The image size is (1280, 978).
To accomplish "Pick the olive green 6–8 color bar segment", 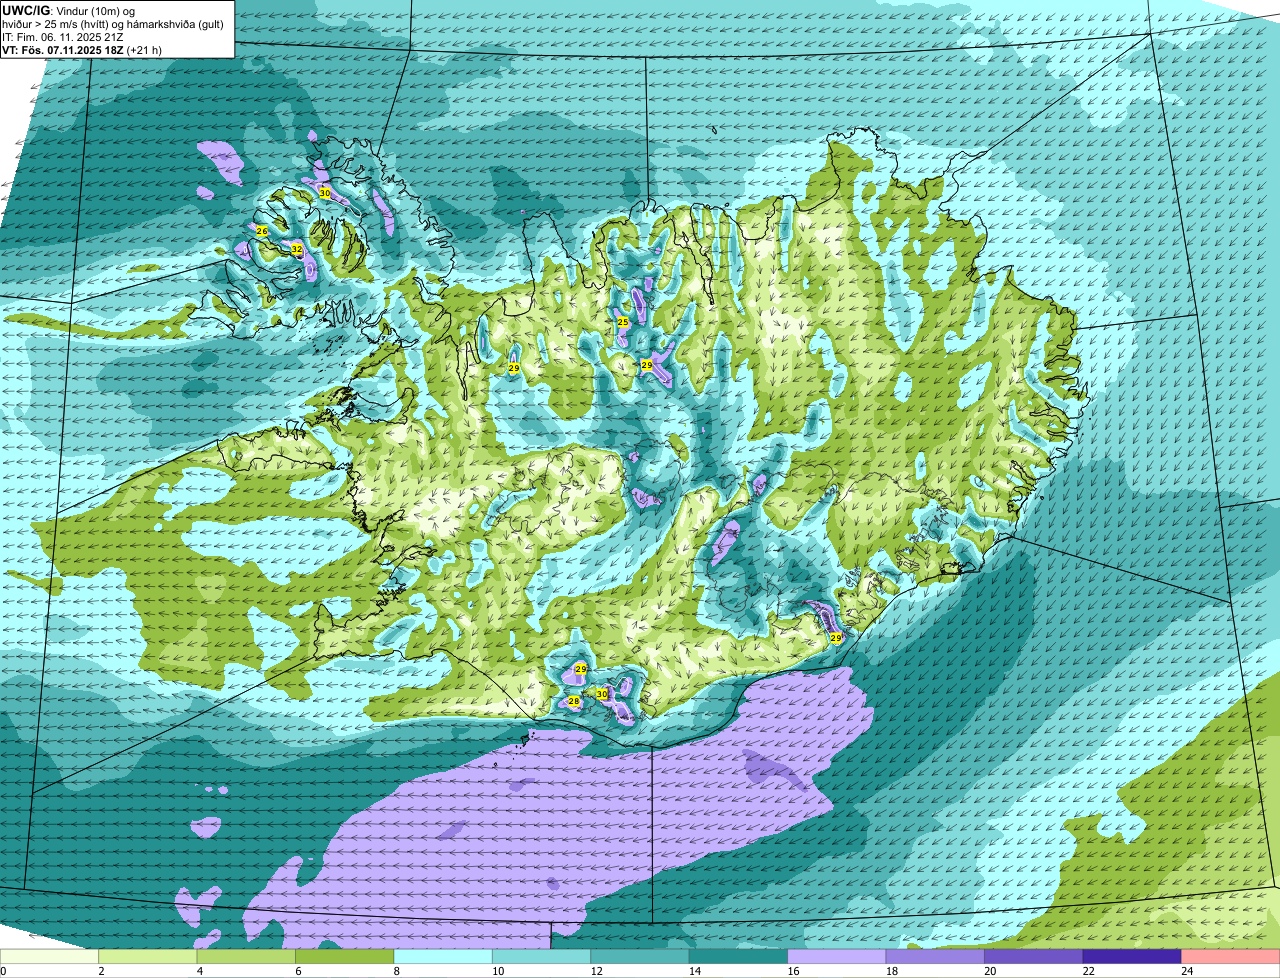I will [345, 957].
